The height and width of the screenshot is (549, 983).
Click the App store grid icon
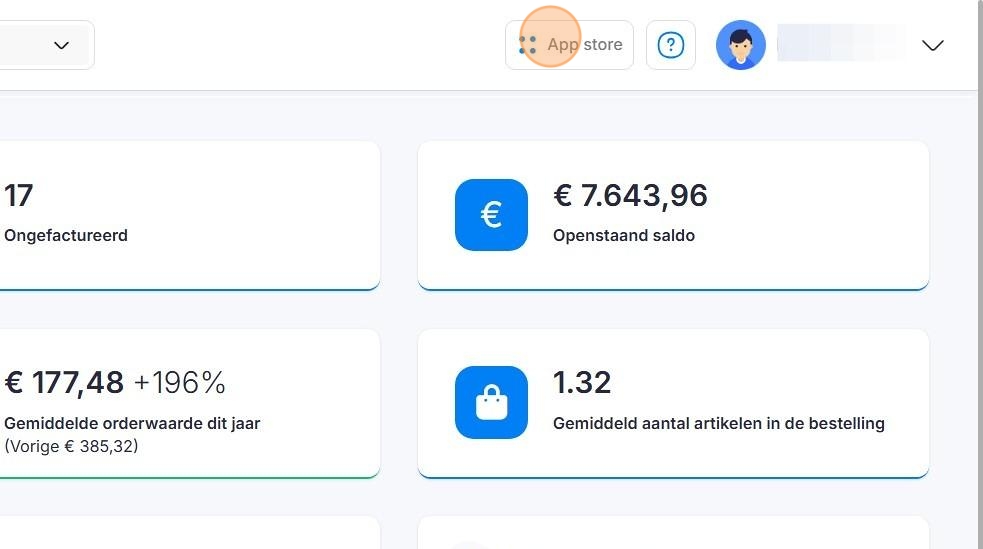(x=528, y=45)
